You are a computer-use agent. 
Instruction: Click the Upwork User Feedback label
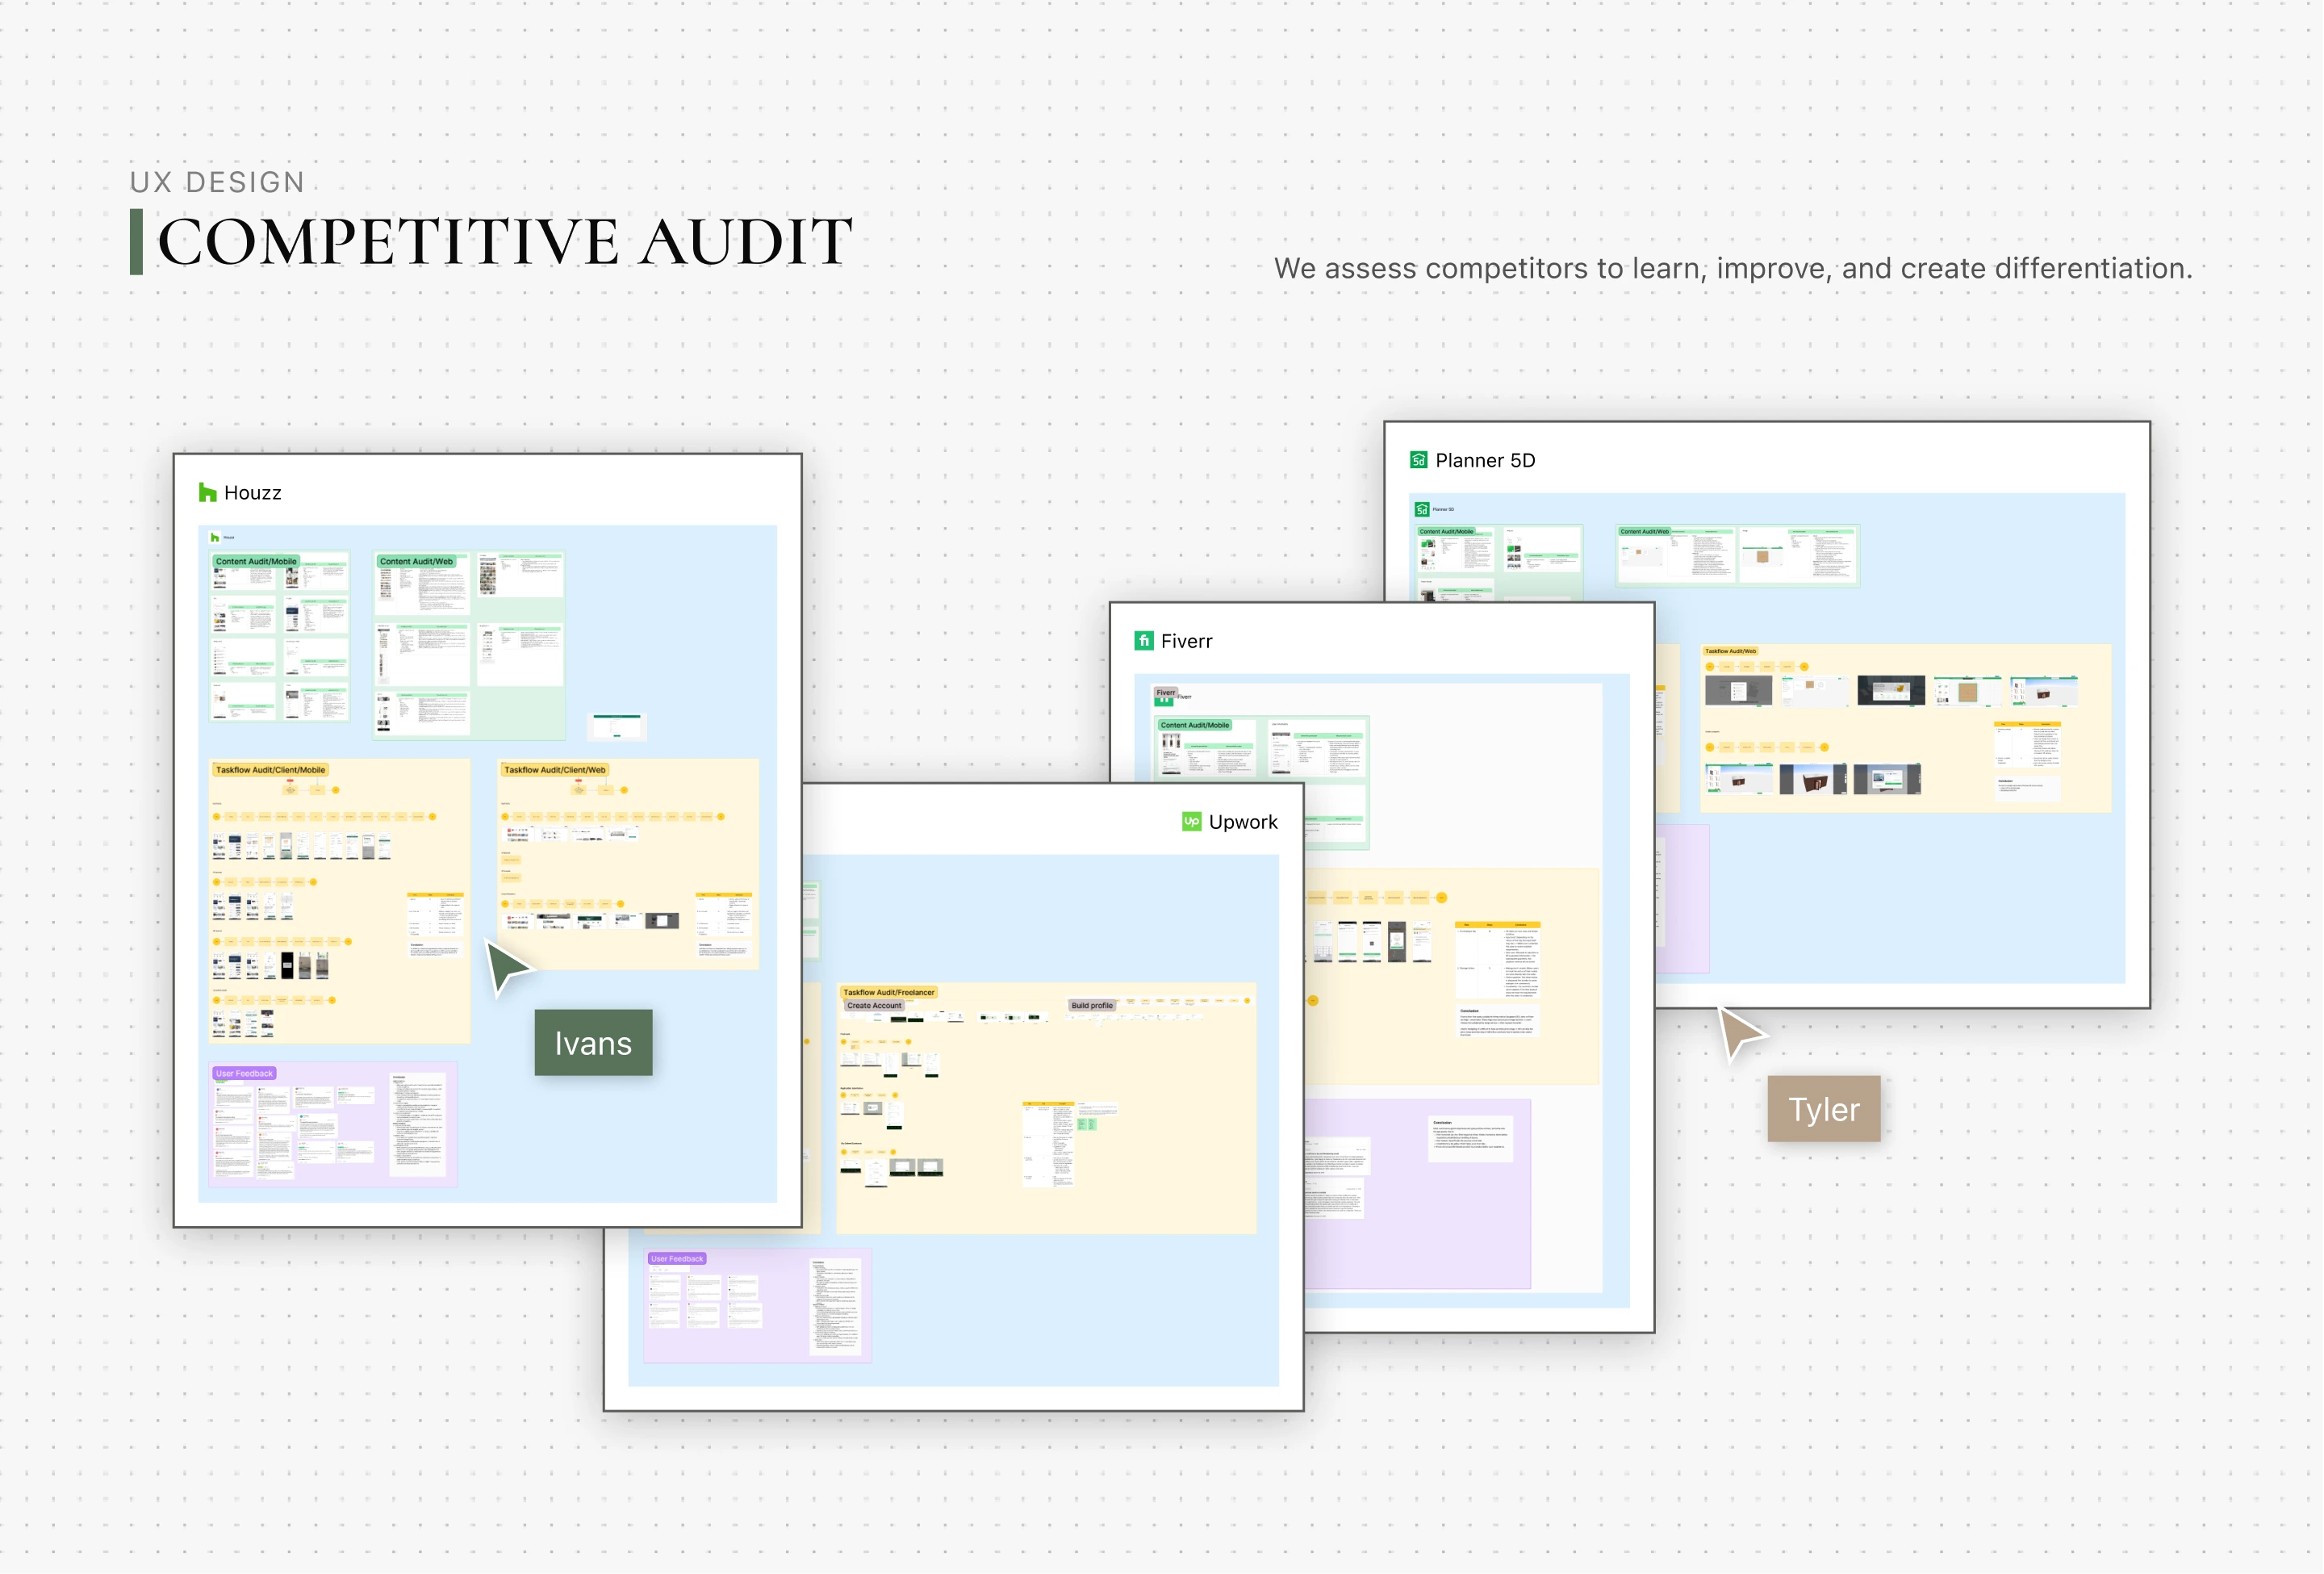point(677,1259)
